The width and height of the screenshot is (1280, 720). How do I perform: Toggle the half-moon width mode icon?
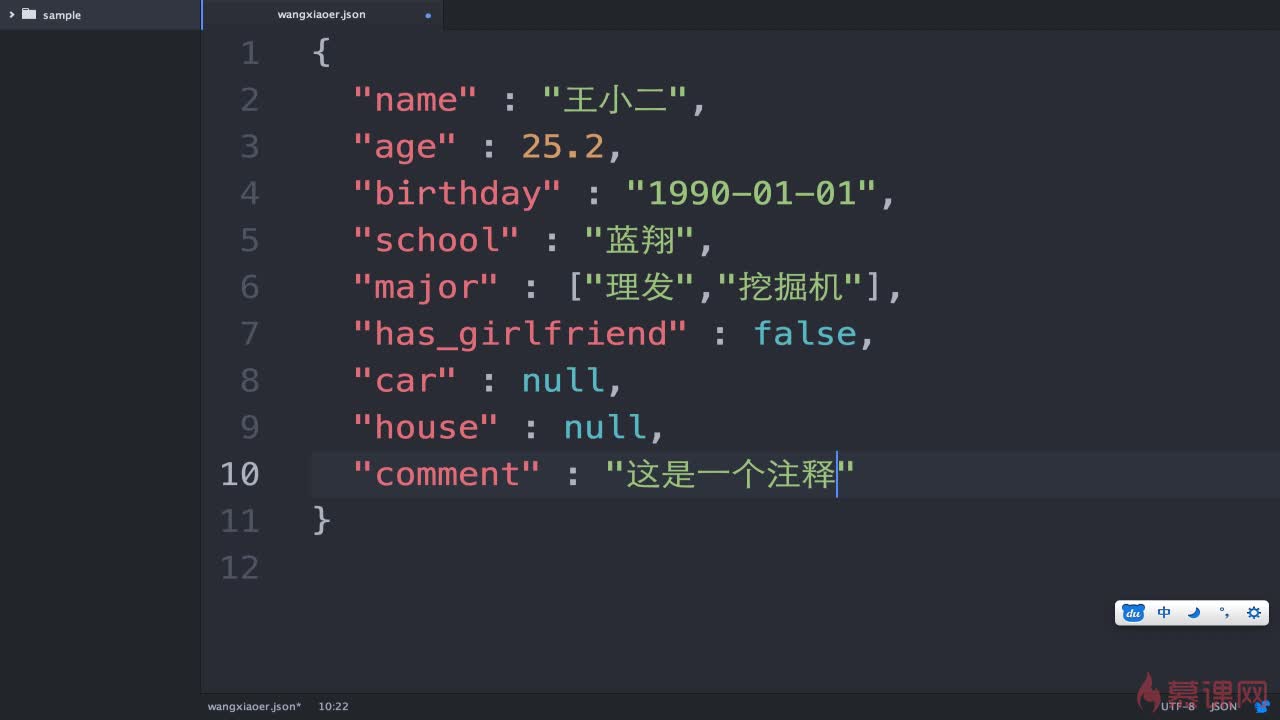(x=1194, y=613)
